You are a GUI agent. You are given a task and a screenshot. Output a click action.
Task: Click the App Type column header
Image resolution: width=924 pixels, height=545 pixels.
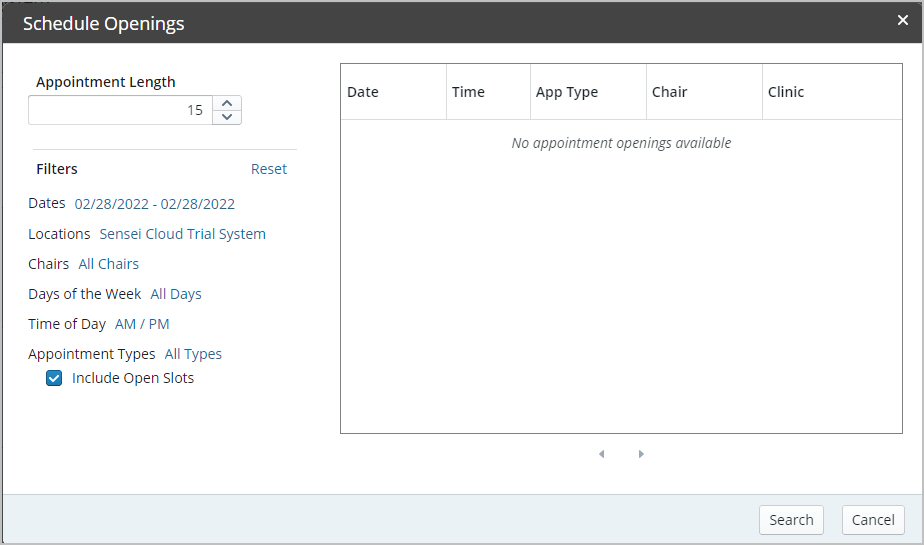[x=567, y=92]
